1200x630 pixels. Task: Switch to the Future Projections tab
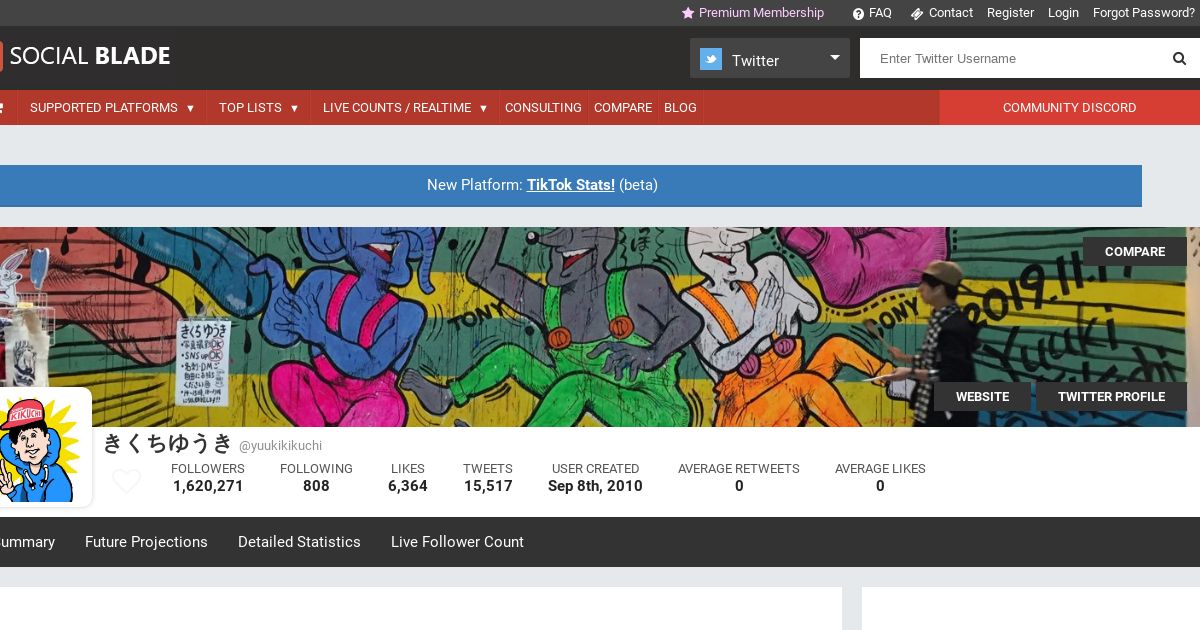(146, 542)
